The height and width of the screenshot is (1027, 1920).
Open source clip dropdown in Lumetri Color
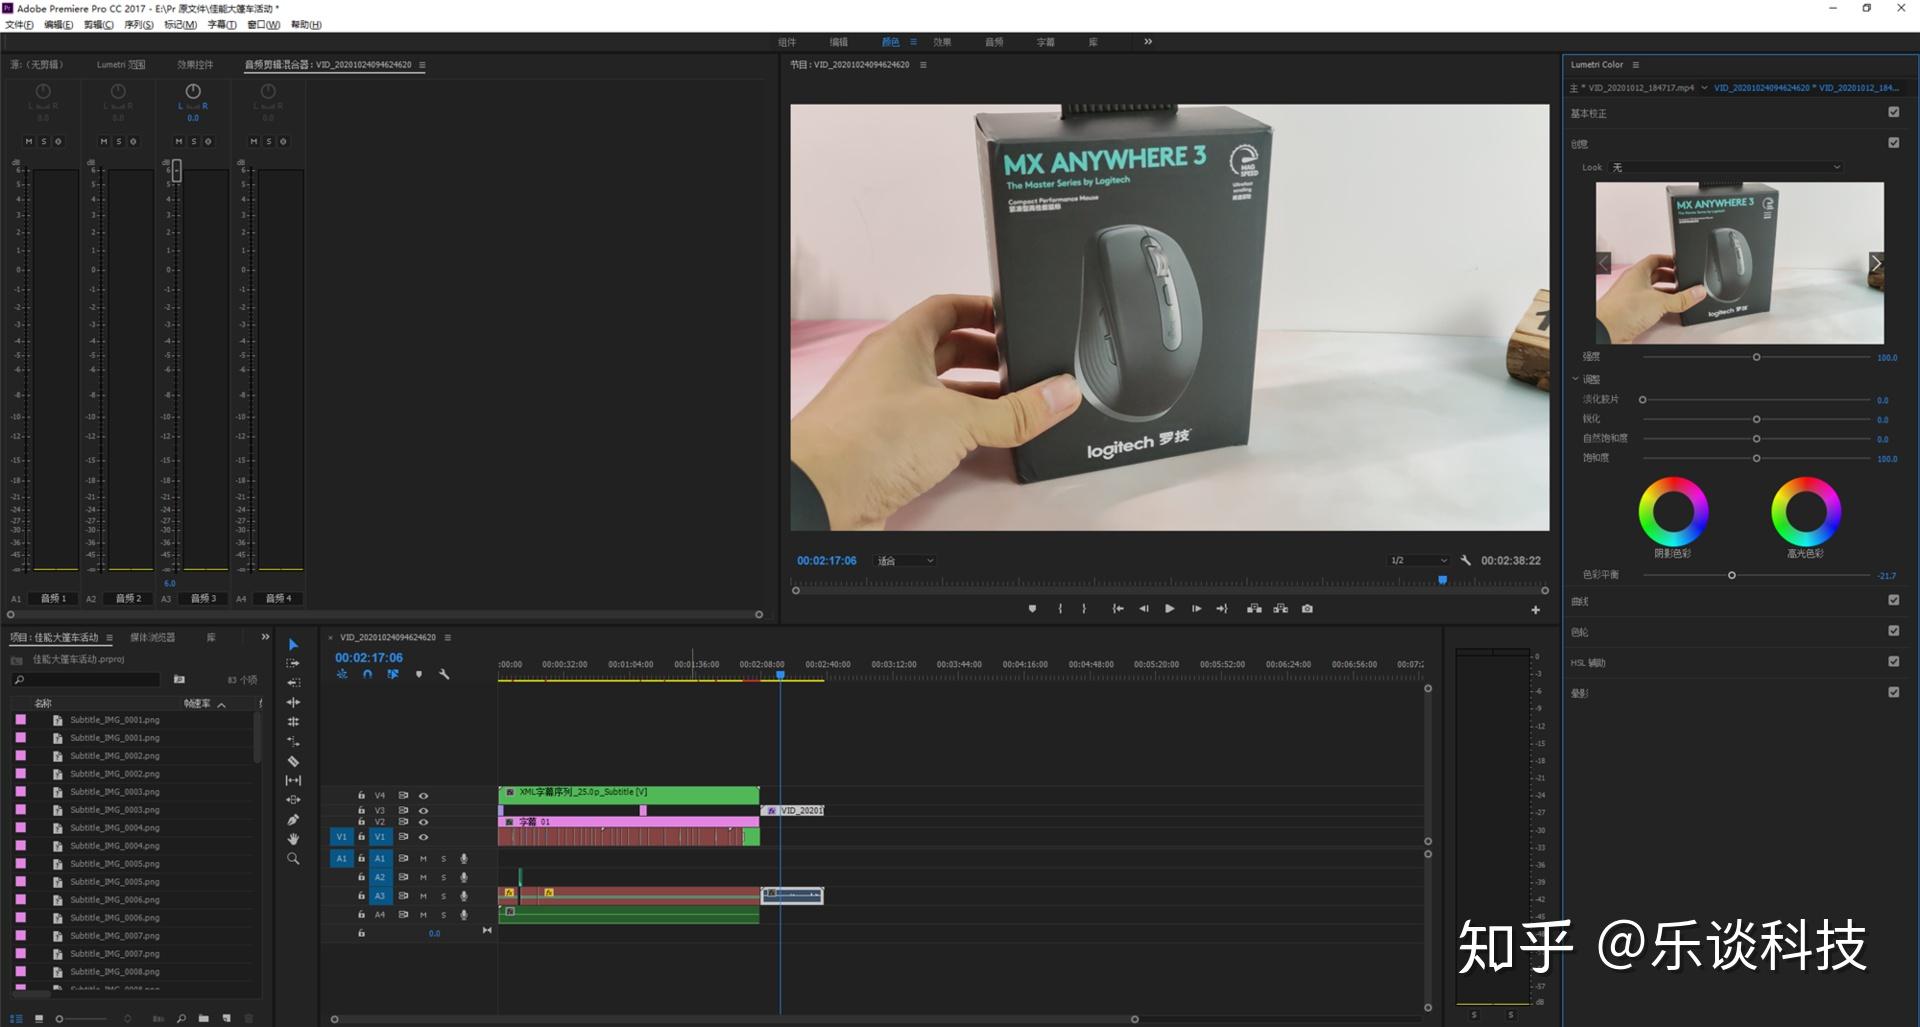click(x=1704, y=88)
